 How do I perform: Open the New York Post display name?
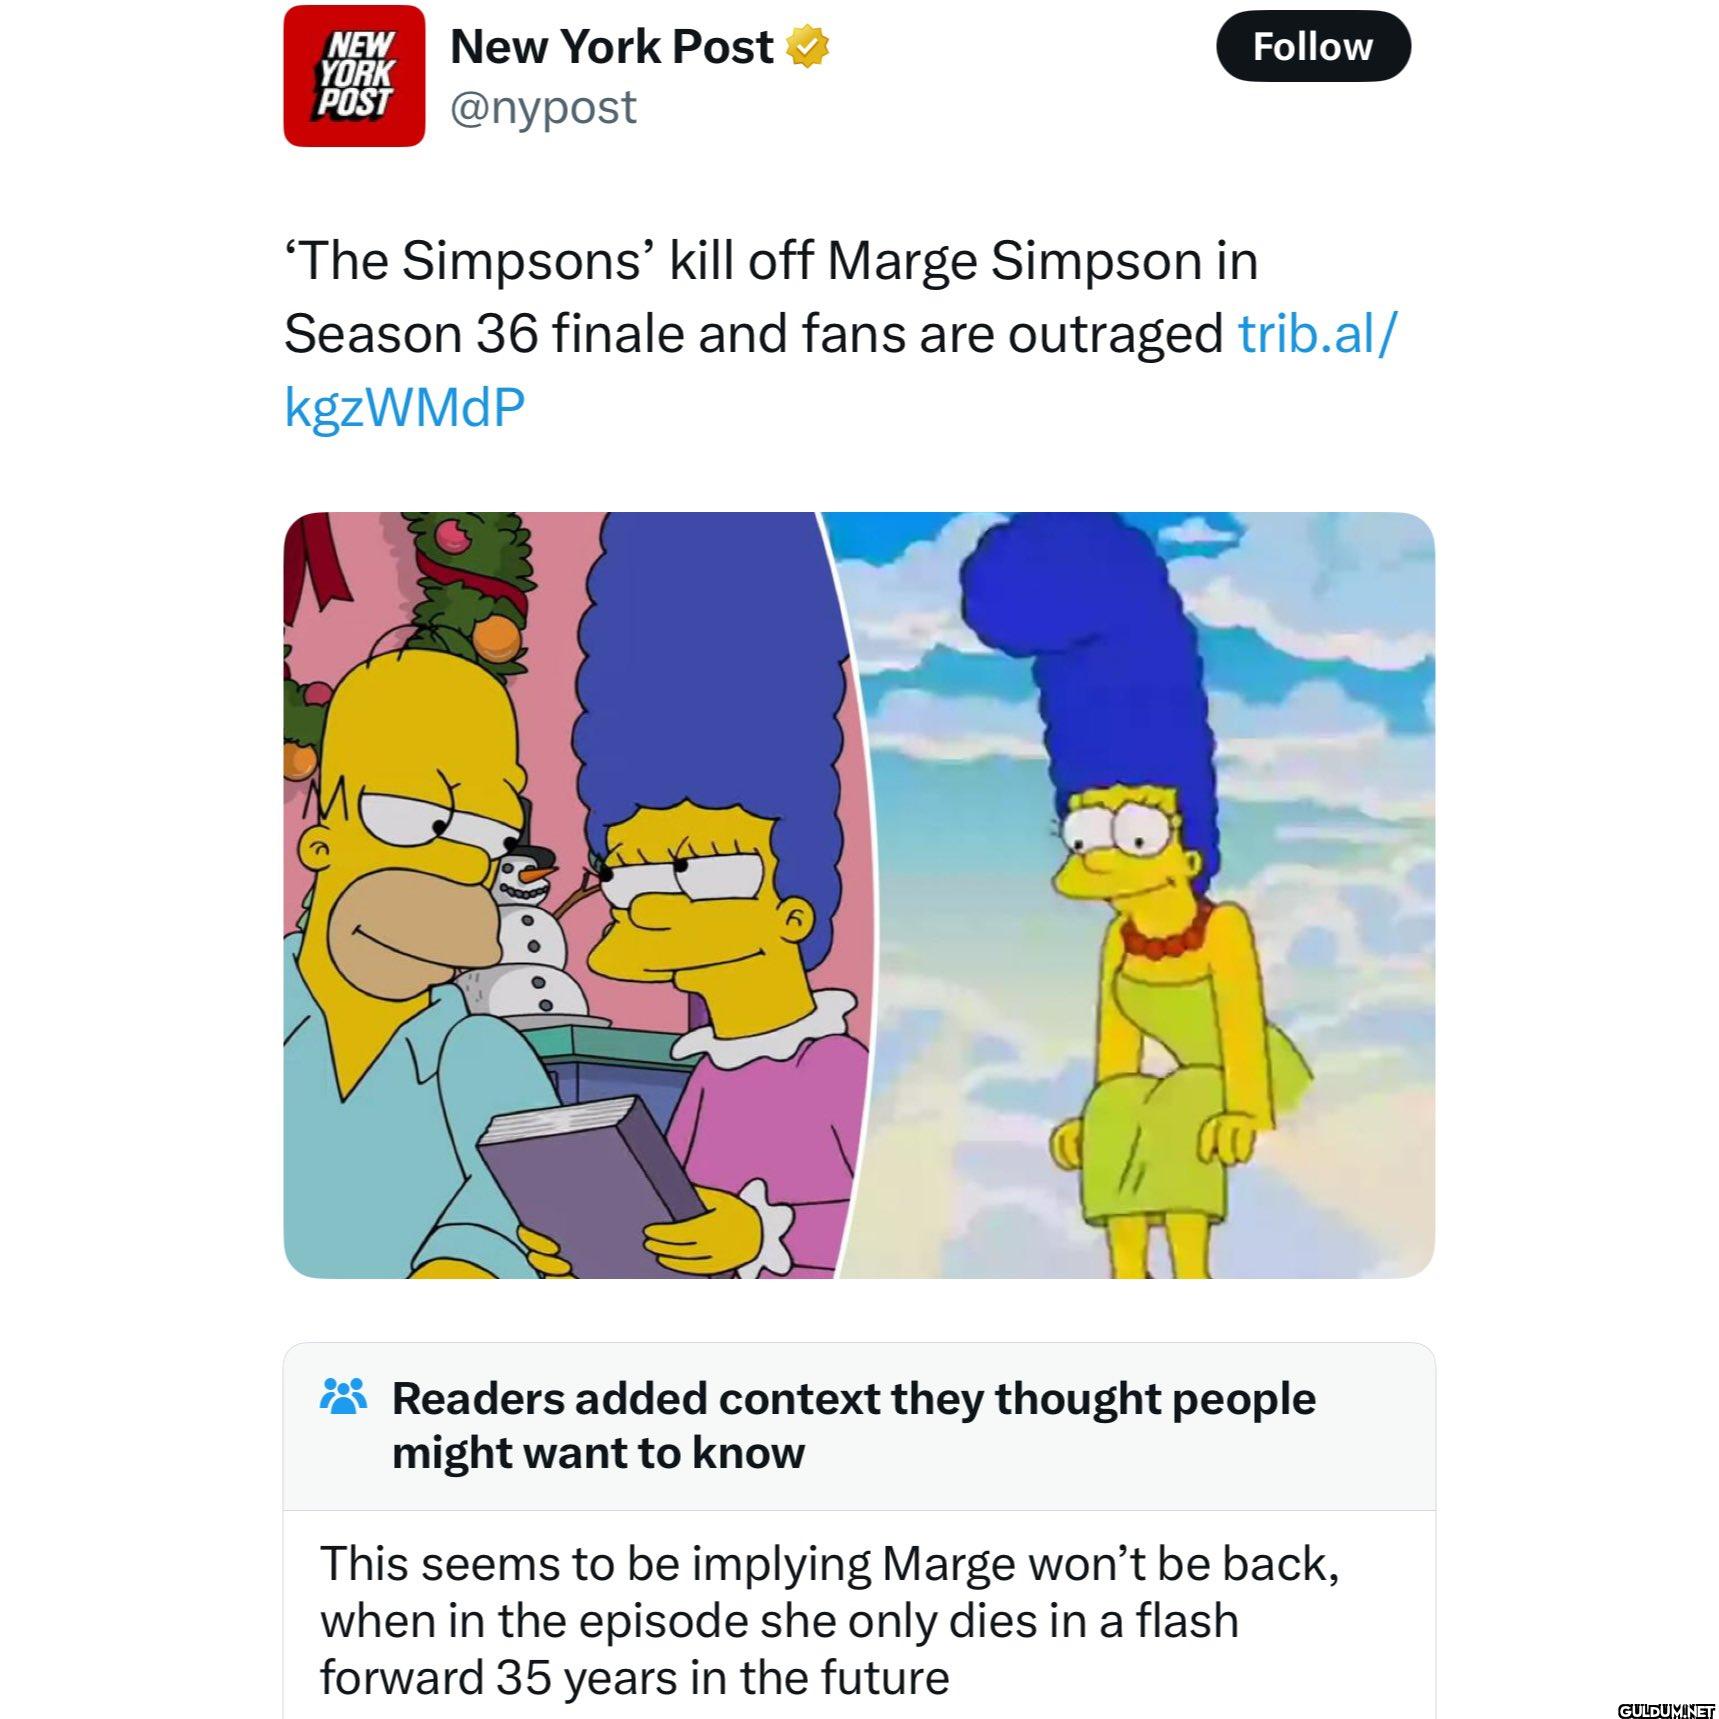click(x=611, y=46)
